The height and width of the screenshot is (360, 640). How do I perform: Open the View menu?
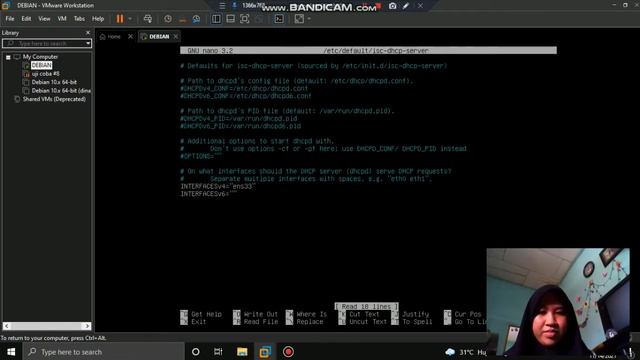tap(44, 19)
